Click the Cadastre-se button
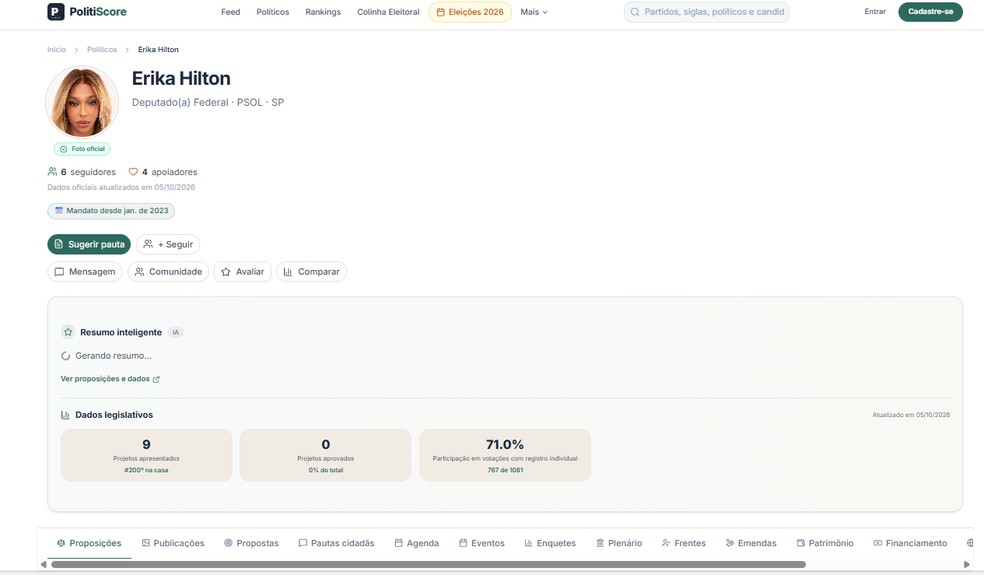 [x=930, y=11]
